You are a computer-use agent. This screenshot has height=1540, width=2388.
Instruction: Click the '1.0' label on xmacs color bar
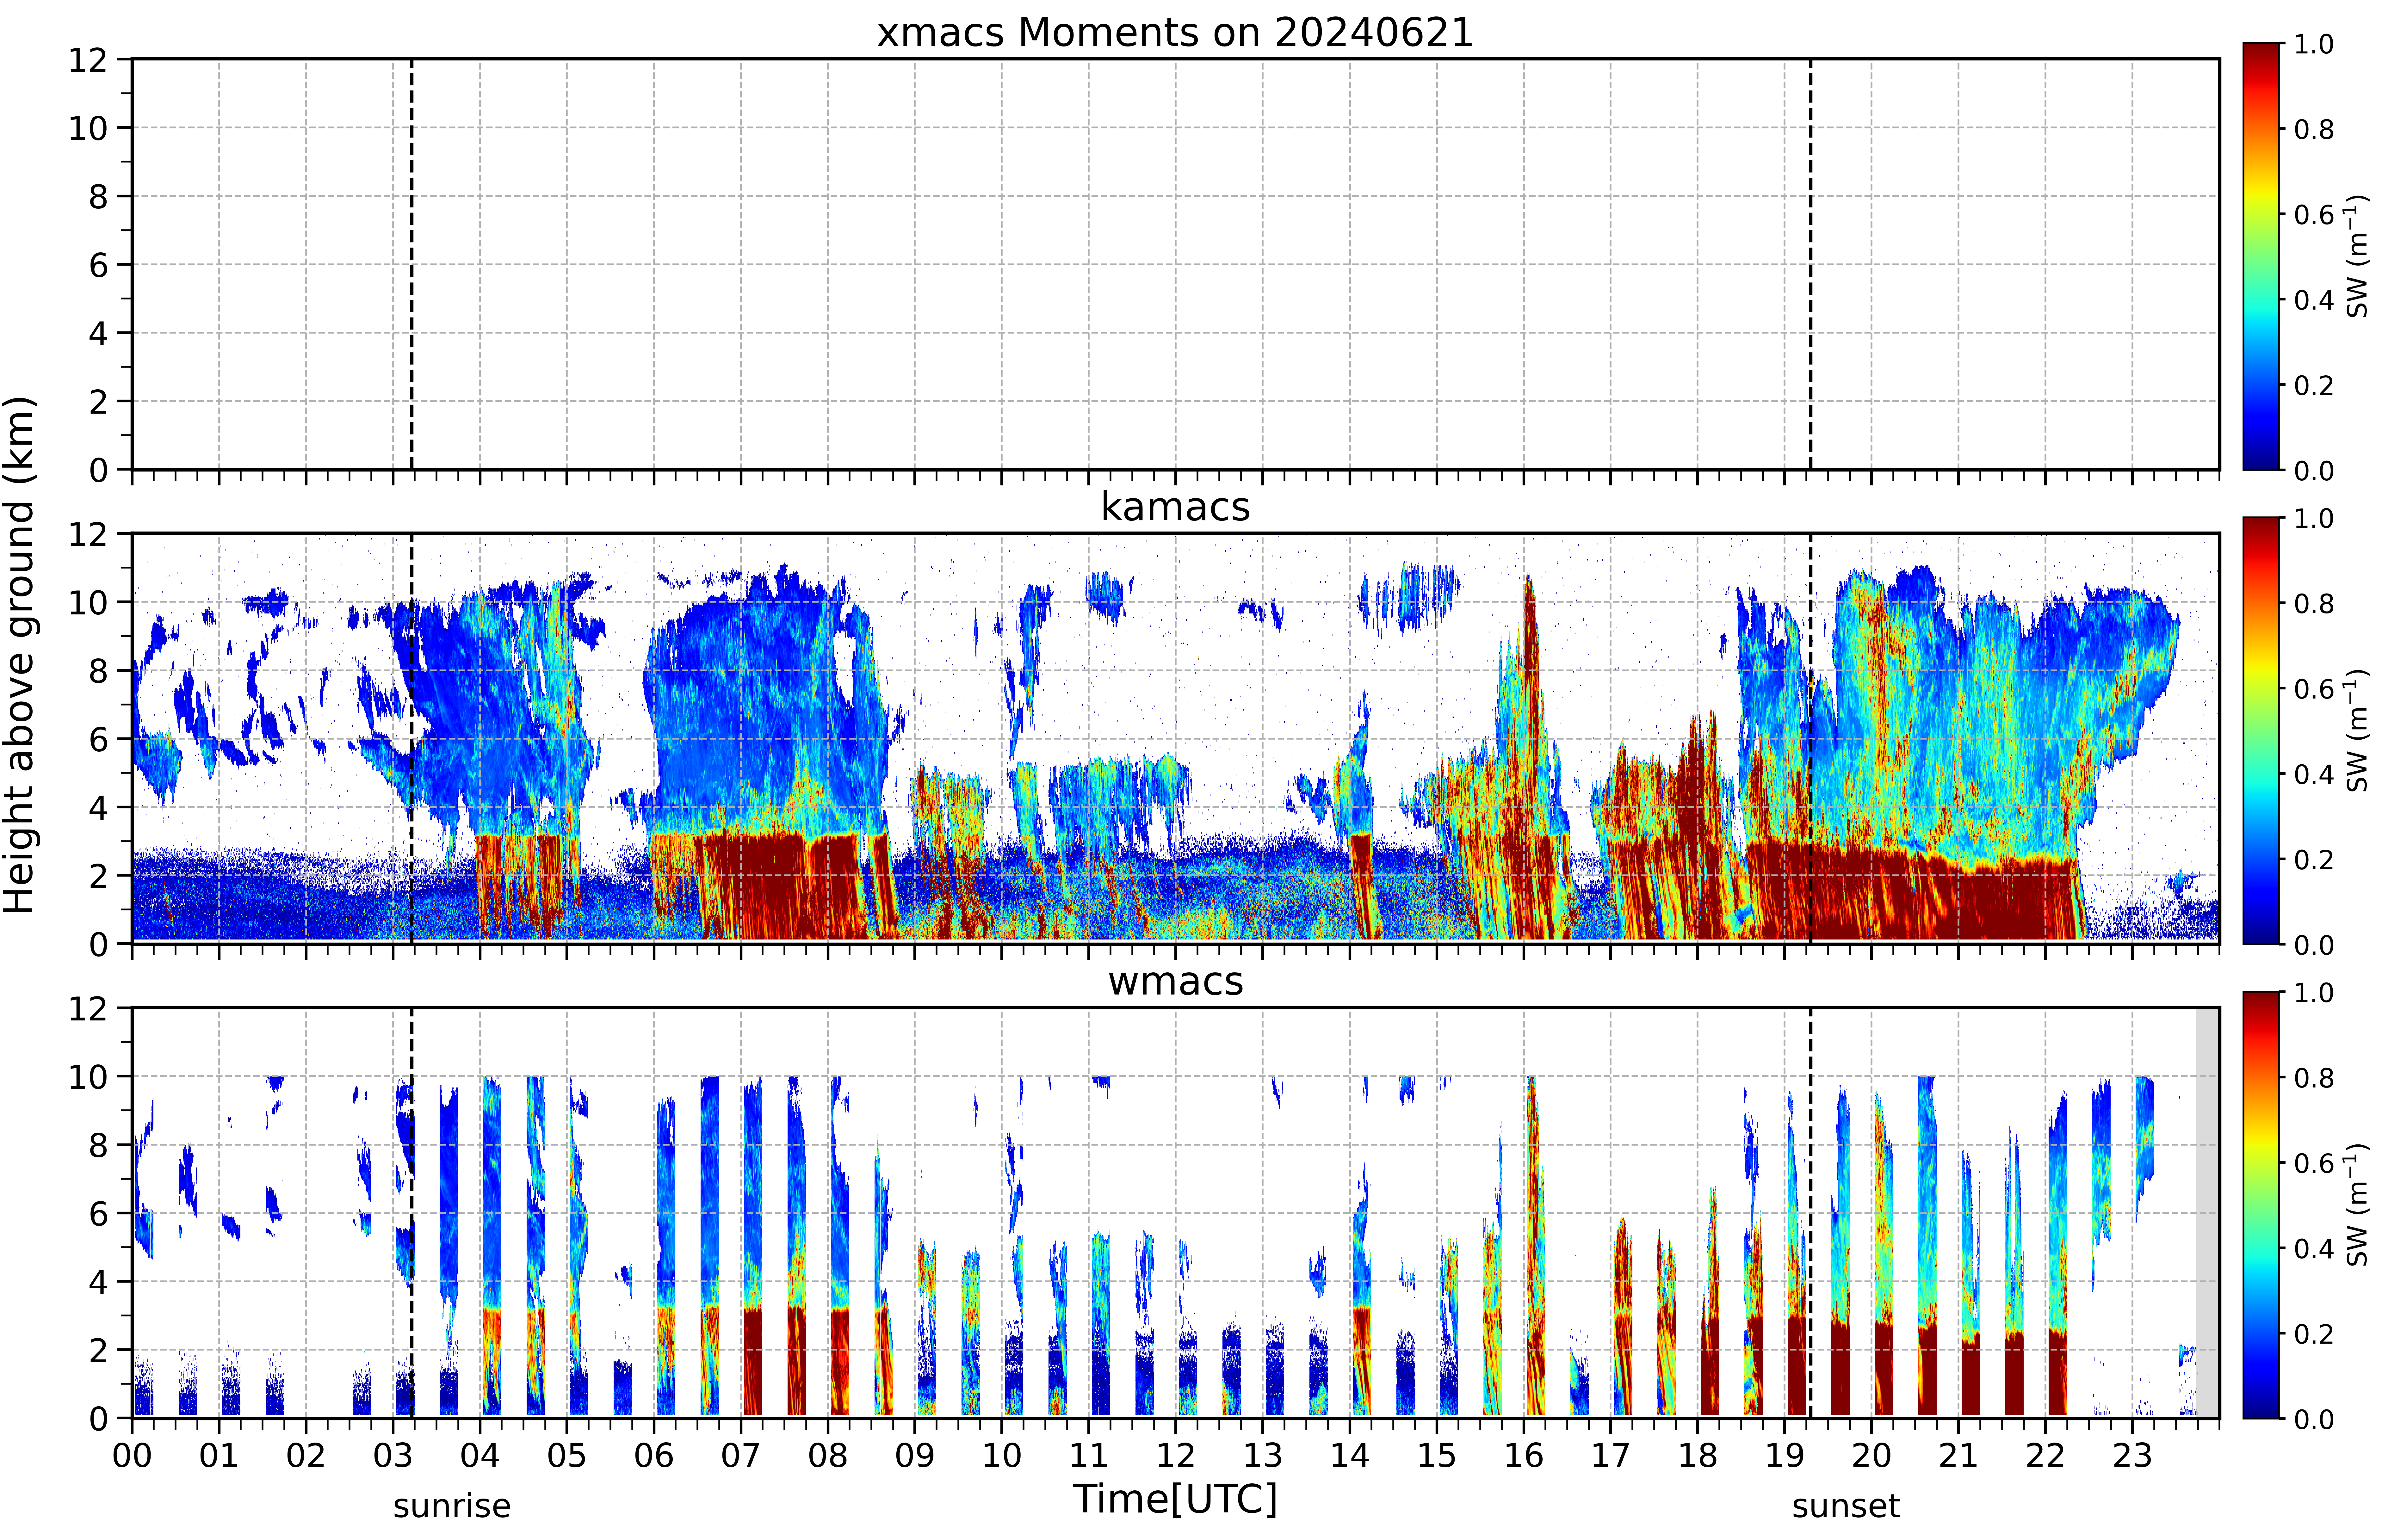pos(2314,44)
